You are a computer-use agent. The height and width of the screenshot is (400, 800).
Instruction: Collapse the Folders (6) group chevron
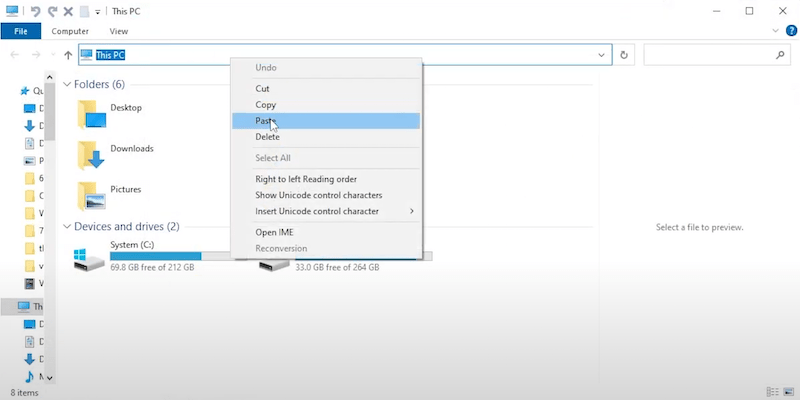point(67,84)
